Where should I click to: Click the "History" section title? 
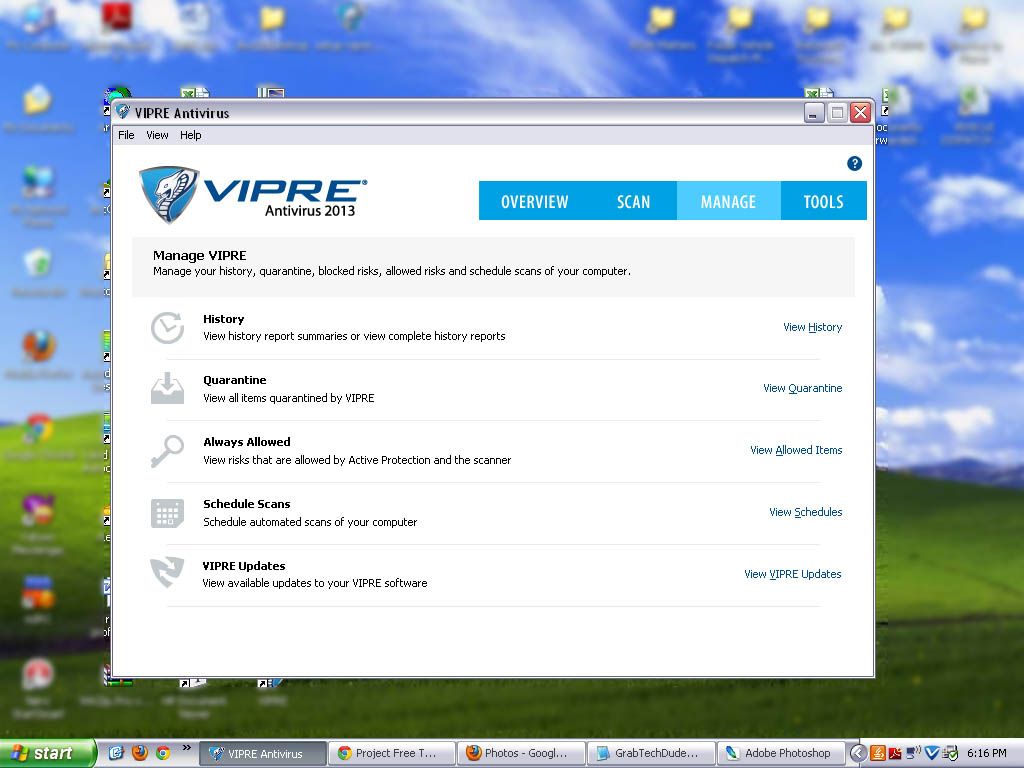(x=223, y=319)
